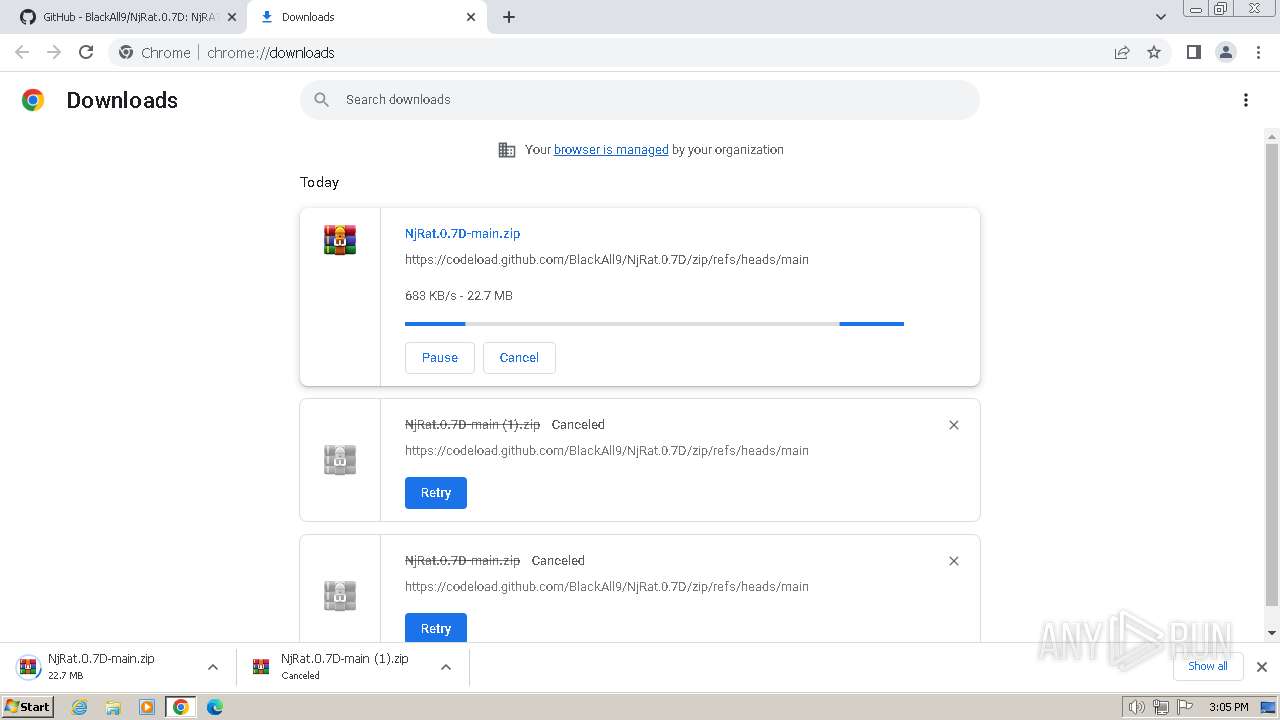The width and height of the screenshot is (1280, 720).
Task: Select the Downloads tab
Action: tap(366, 17)
